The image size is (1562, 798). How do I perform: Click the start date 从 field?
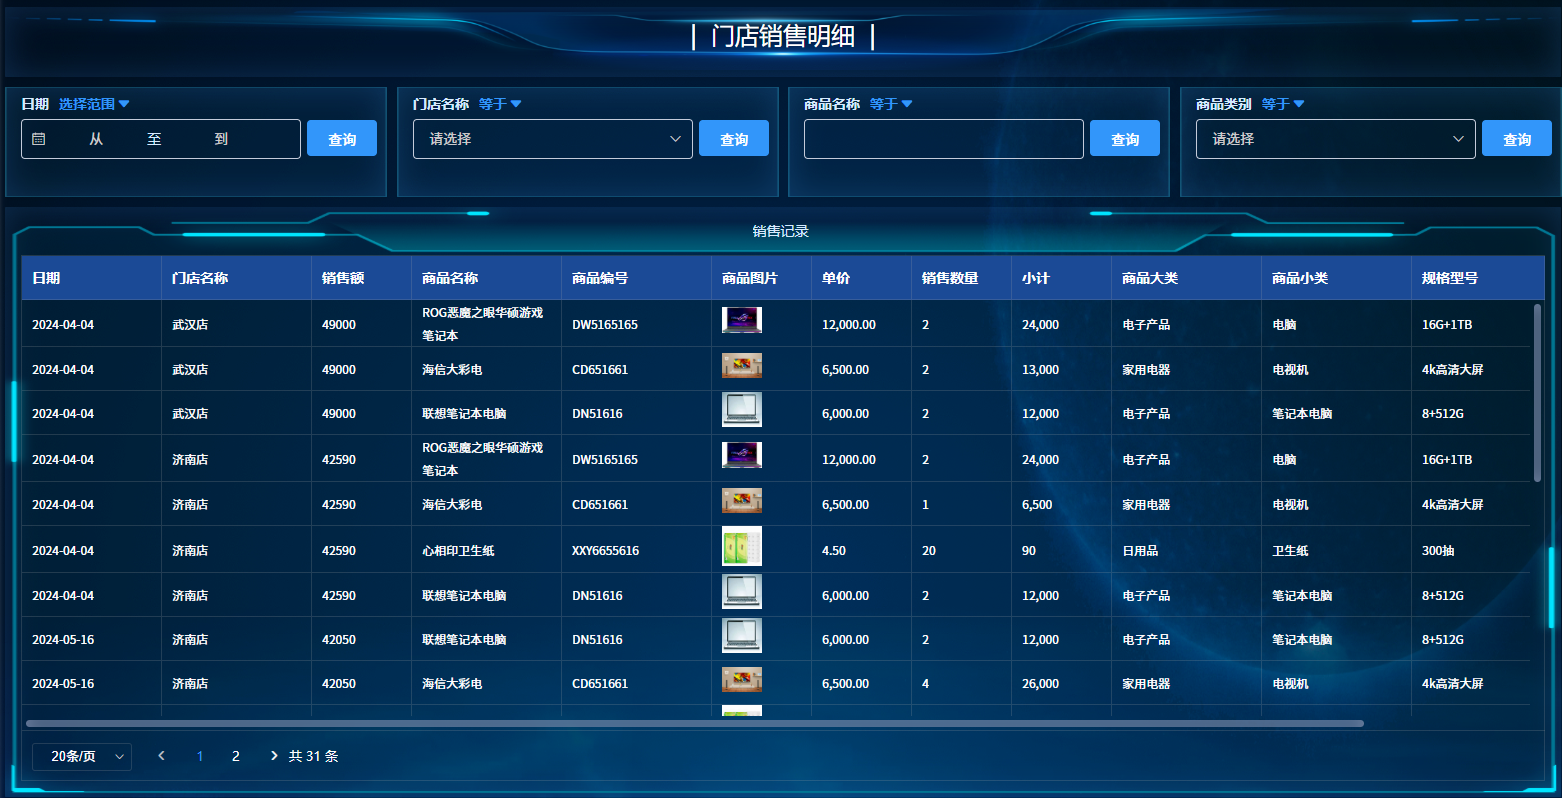pyautogui.click(x=97, y=139)
